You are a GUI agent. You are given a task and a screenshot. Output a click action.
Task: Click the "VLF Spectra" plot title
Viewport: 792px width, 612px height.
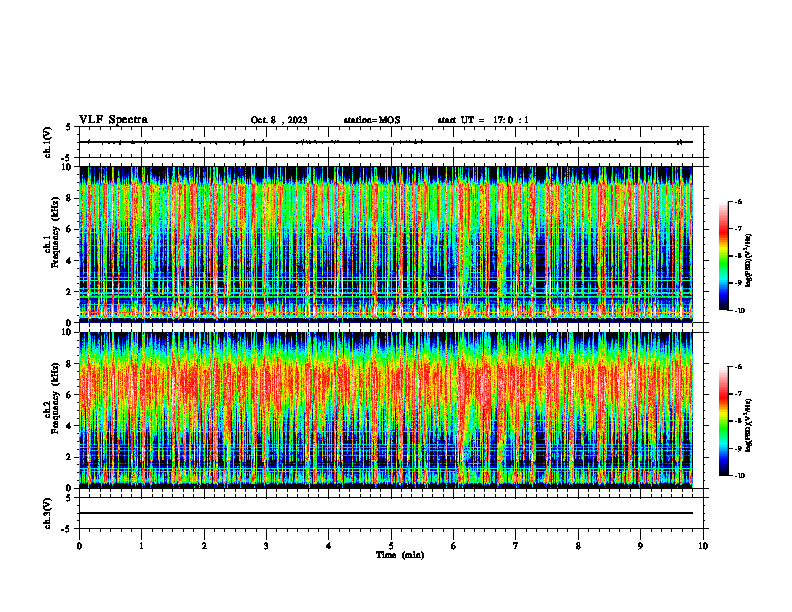pyautogui.click(x=113, y=120)
